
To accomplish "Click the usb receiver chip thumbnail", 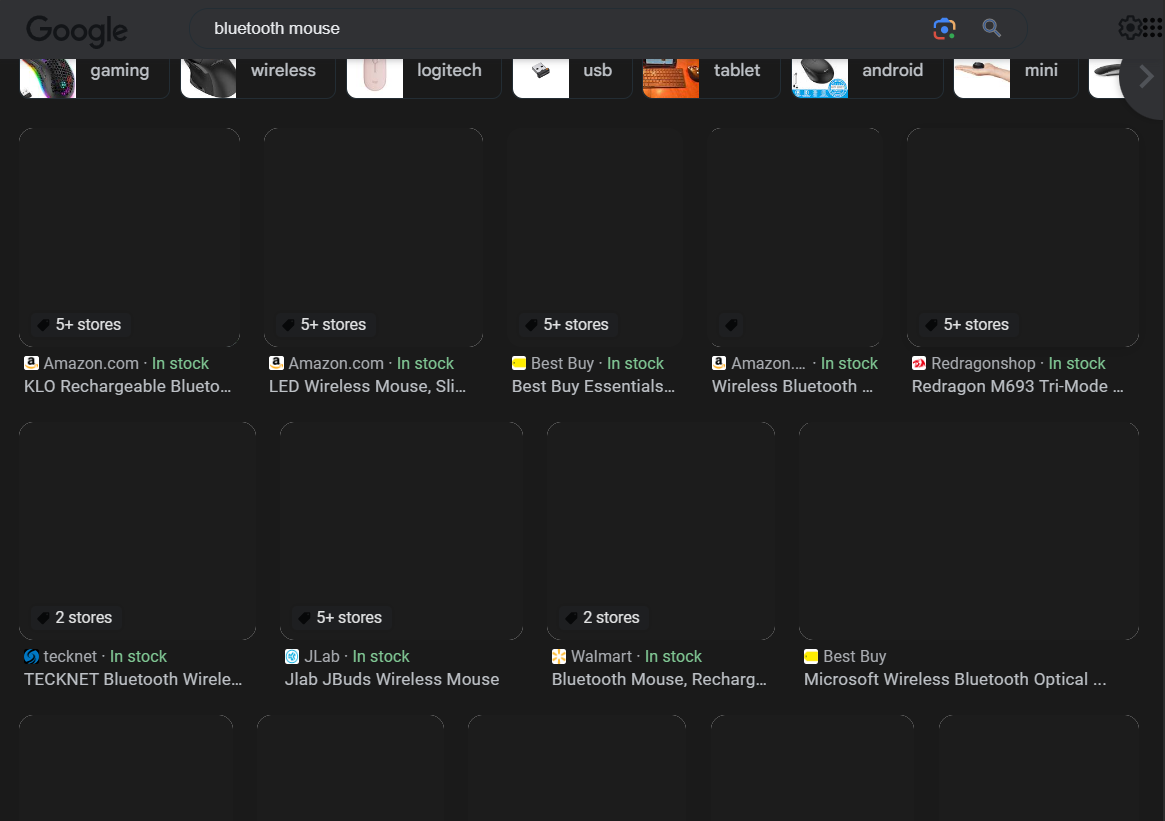I will [x=541, y=78].
